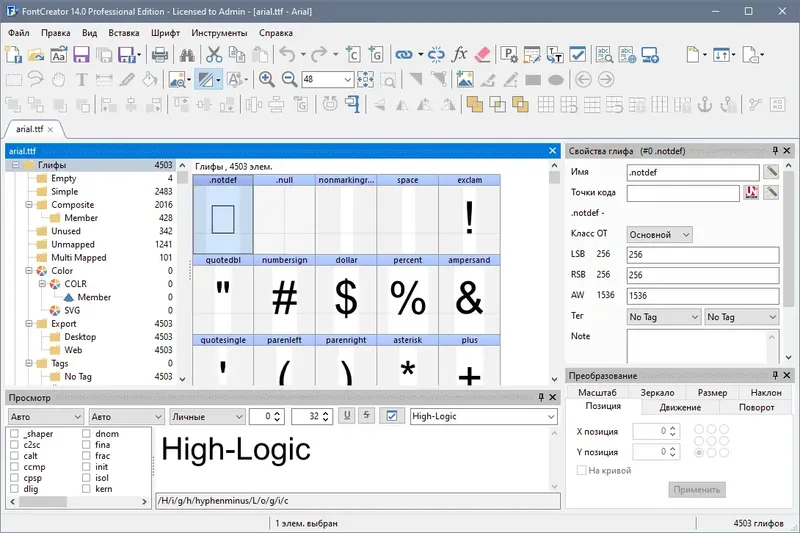Enable the c2sc feature checkbox
Image resolution: width=800 pixels, height=533 pixels.
(x=14, y=445)
